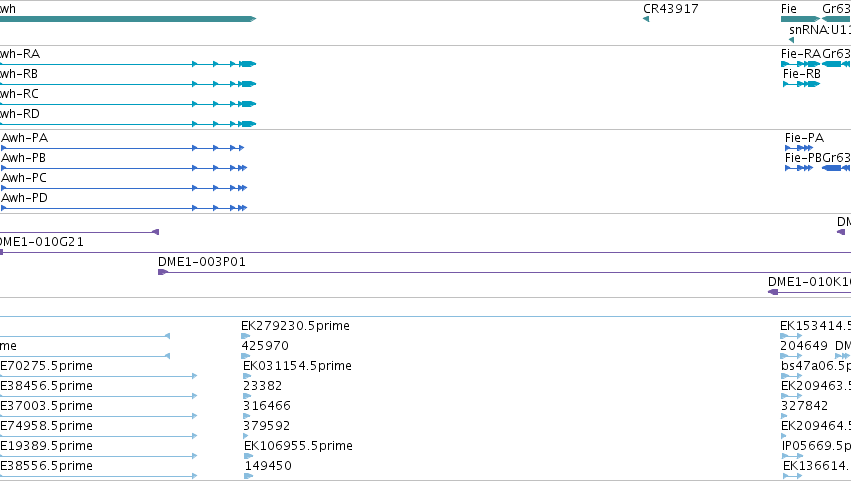The height and width of the screenshot is (481, 851).
Task: Click the E38556.5prime EST label
Action: 47,466
